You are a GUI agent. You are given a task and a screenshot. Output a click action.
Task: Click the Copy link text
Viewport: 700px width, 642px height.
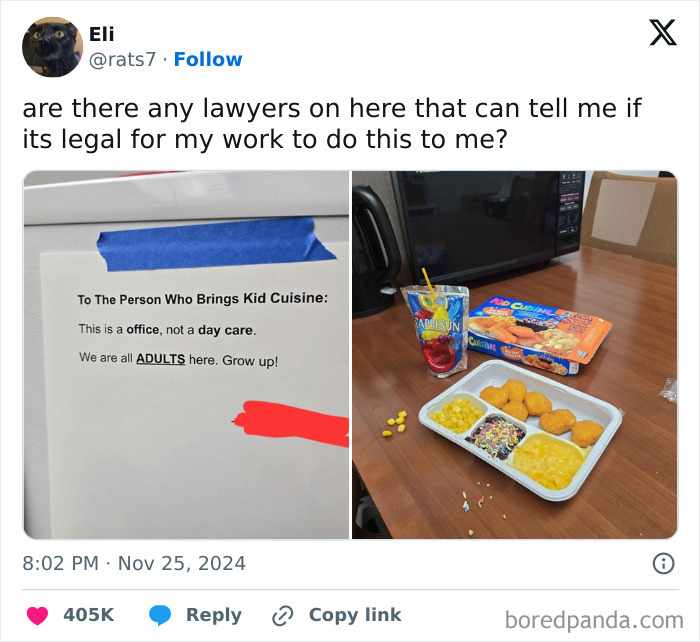(355, 615)
